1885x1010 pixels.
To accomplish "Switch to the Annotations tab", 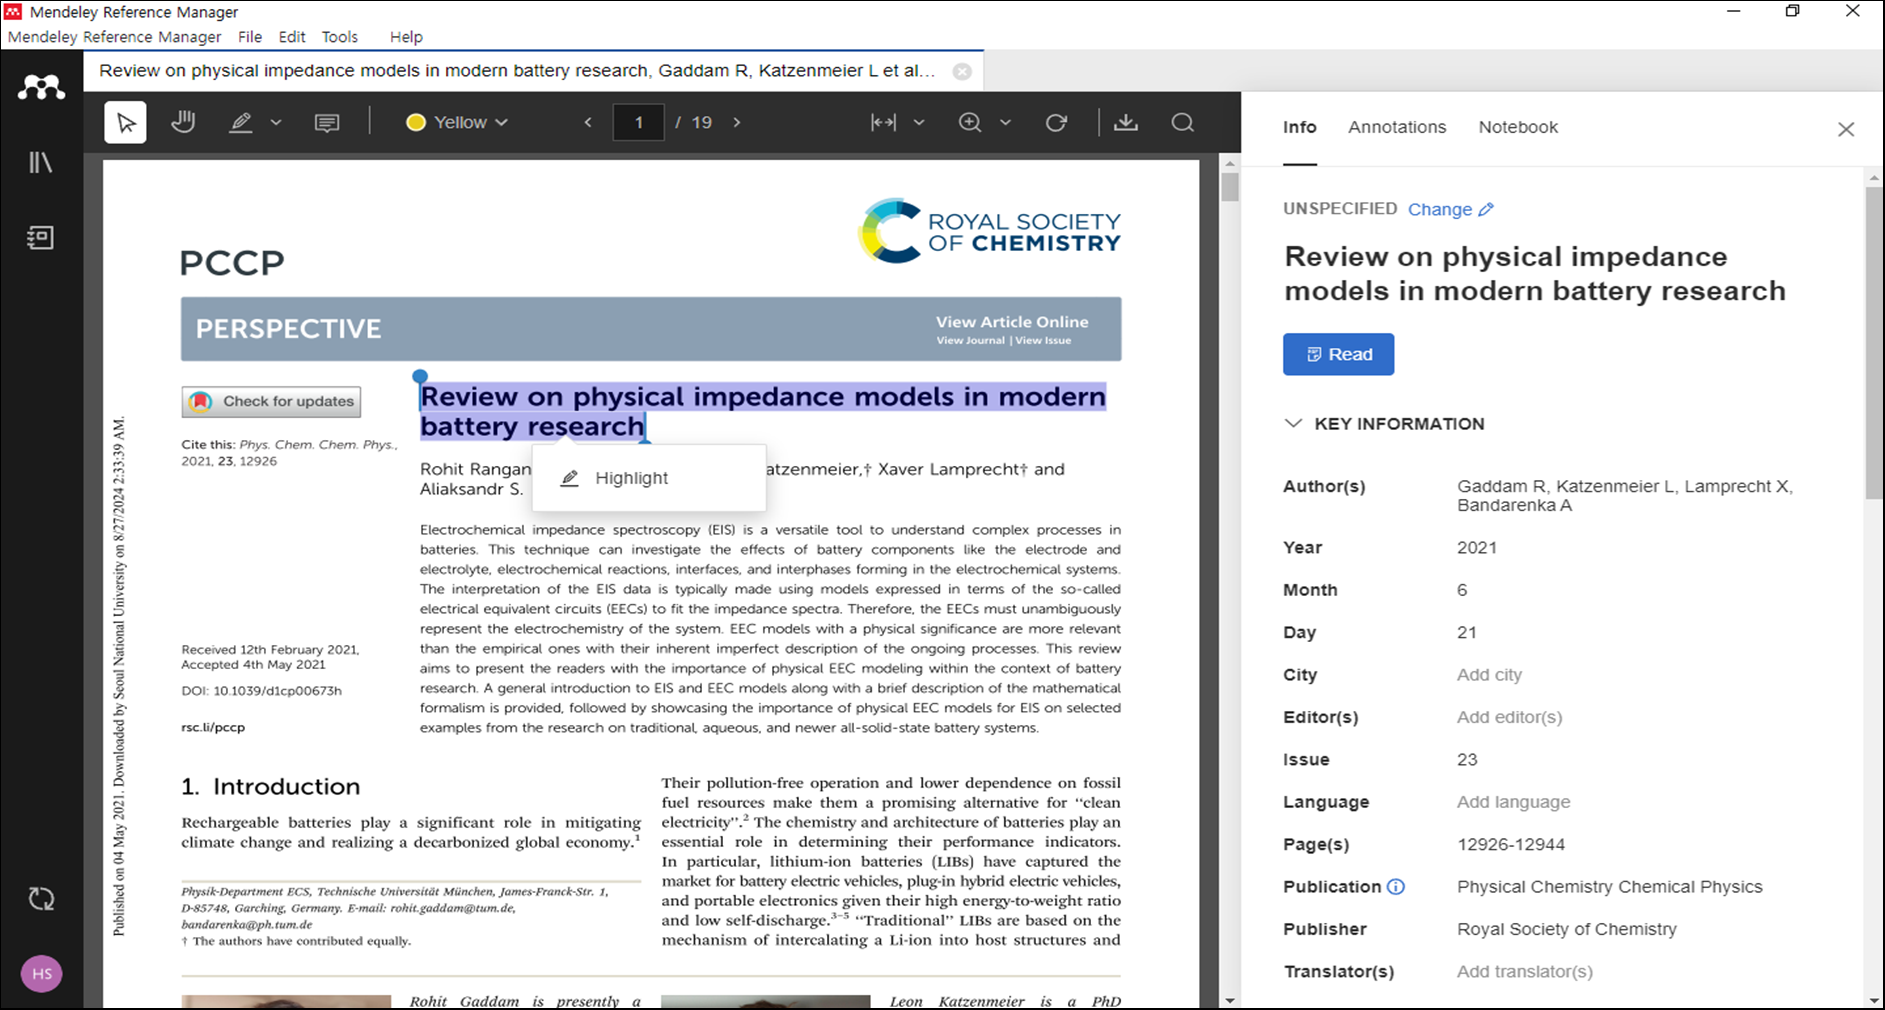I will (1397, 127).
